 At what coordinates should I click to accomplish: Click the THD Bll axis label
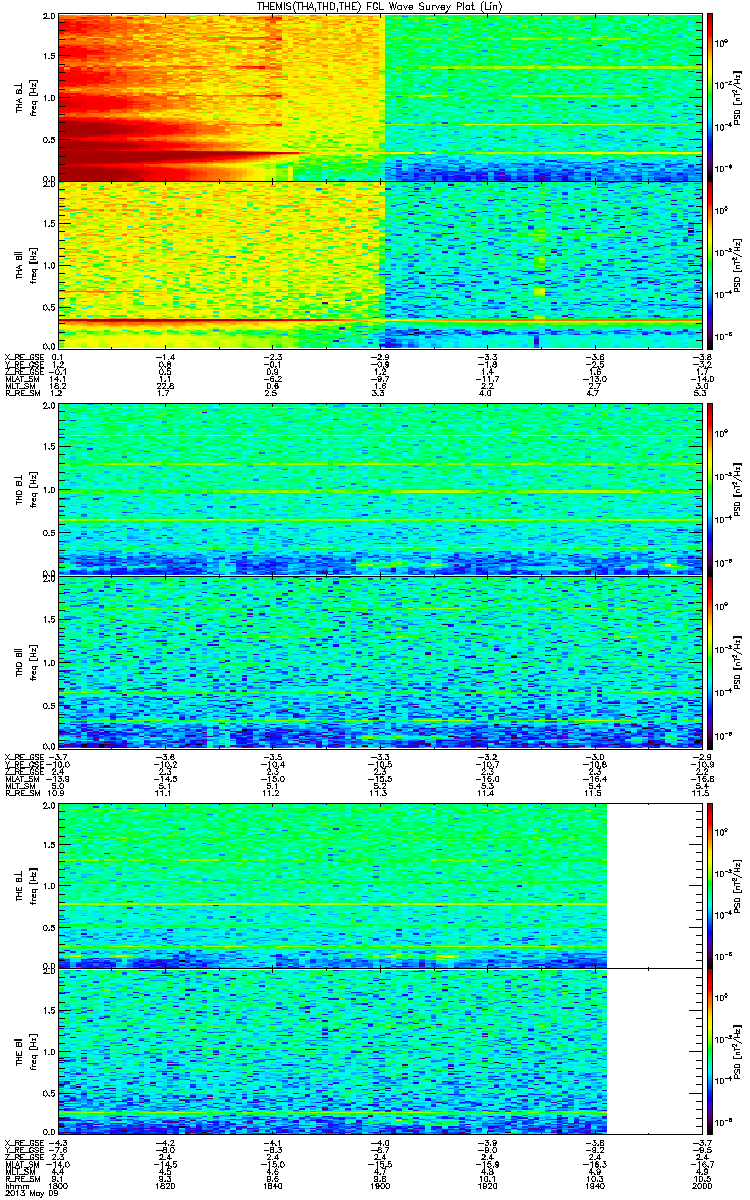pyautogui.click(x=20, y=662)
